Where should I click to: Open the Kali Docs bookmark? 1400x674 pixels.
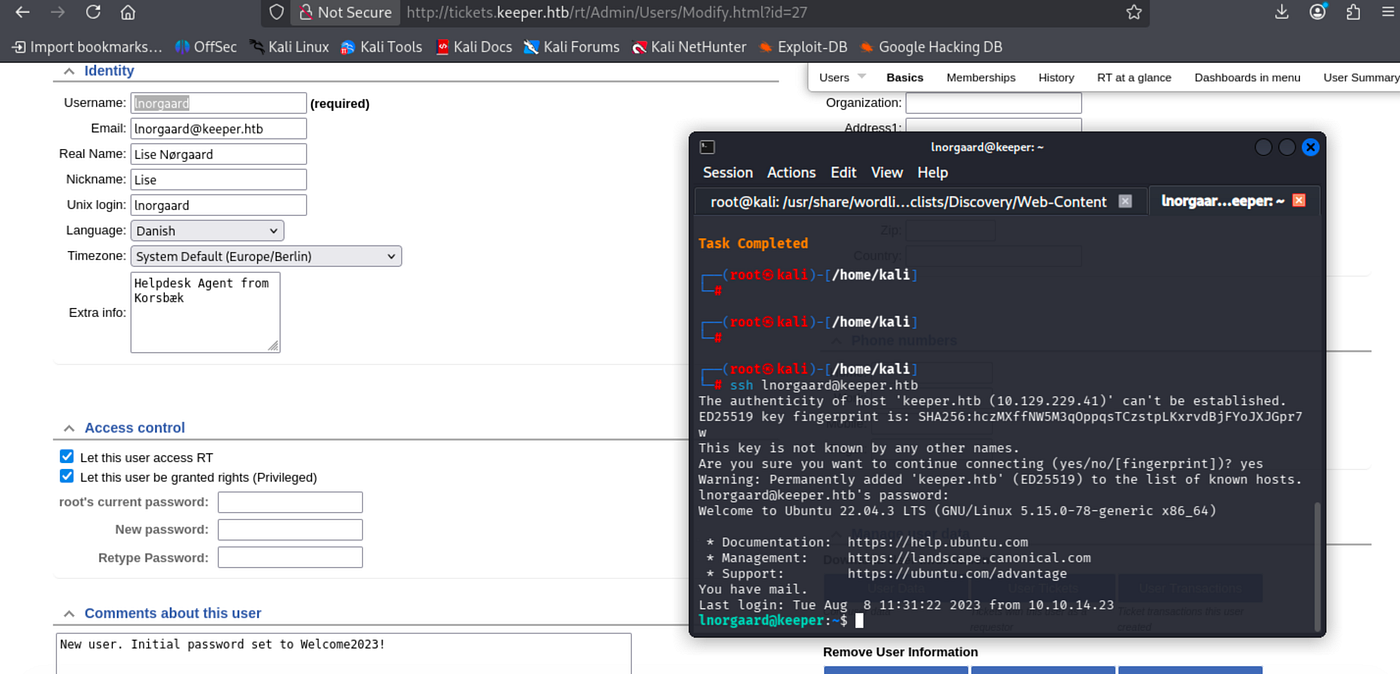474,47
